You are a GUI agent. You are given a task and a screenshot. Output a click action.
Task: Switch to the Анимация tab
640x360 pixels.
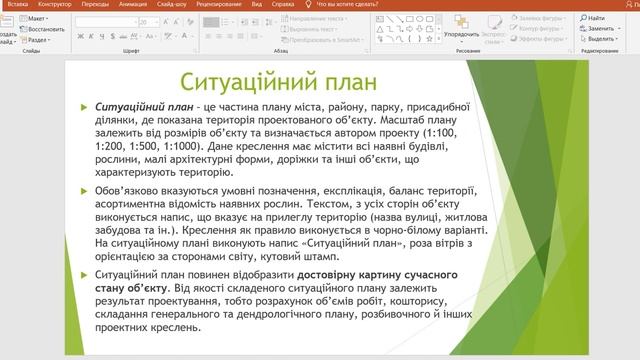(133, 4)
